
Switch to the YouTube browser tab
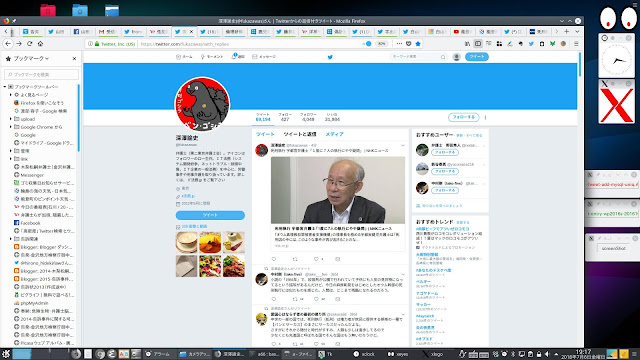coord(463,31)
